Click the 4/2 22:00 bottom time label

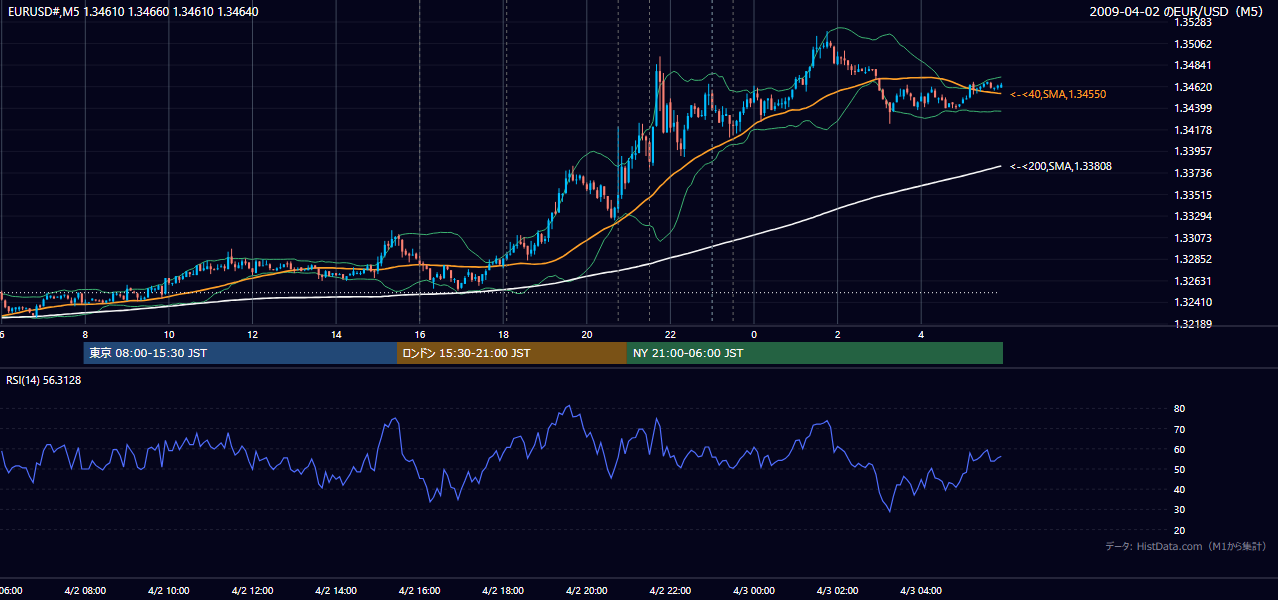[670, 591]
